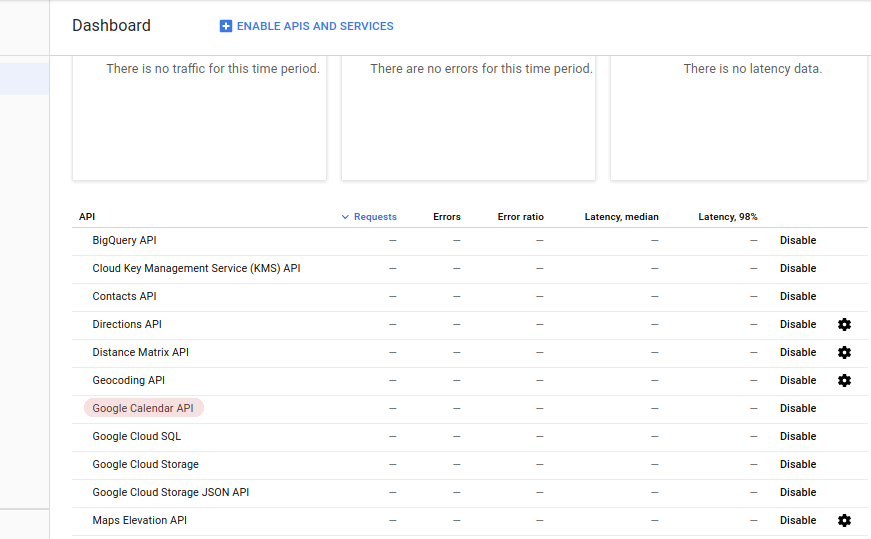Disable the Distance Matrix API
This screenshot has height=539, width=871.
[x=798, y=352]
